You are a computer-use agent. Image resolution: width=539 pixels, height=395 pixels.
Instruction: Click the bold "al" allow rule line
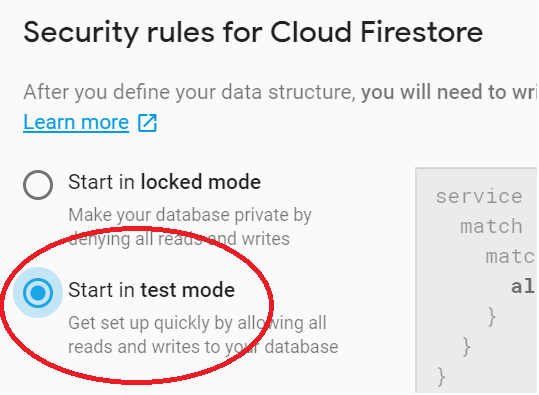[522, 287]
